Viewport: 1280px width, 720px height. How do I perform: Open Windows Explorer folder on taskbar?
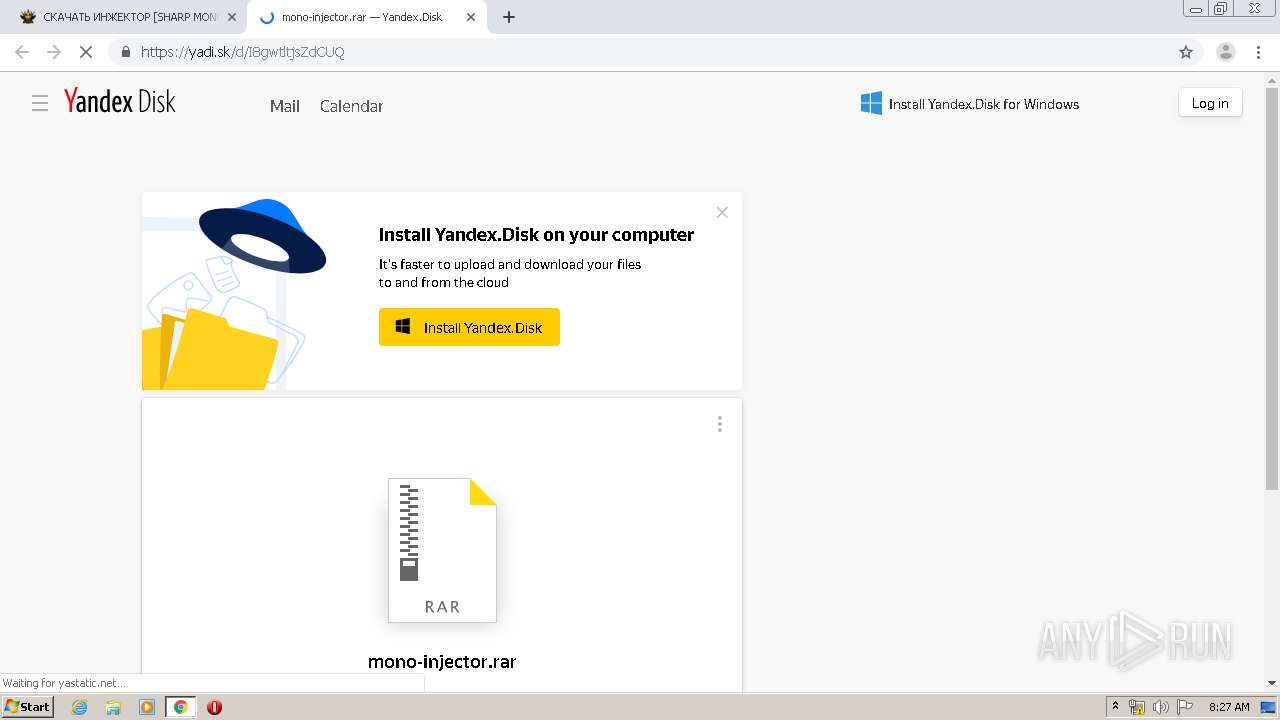point(113,707)
